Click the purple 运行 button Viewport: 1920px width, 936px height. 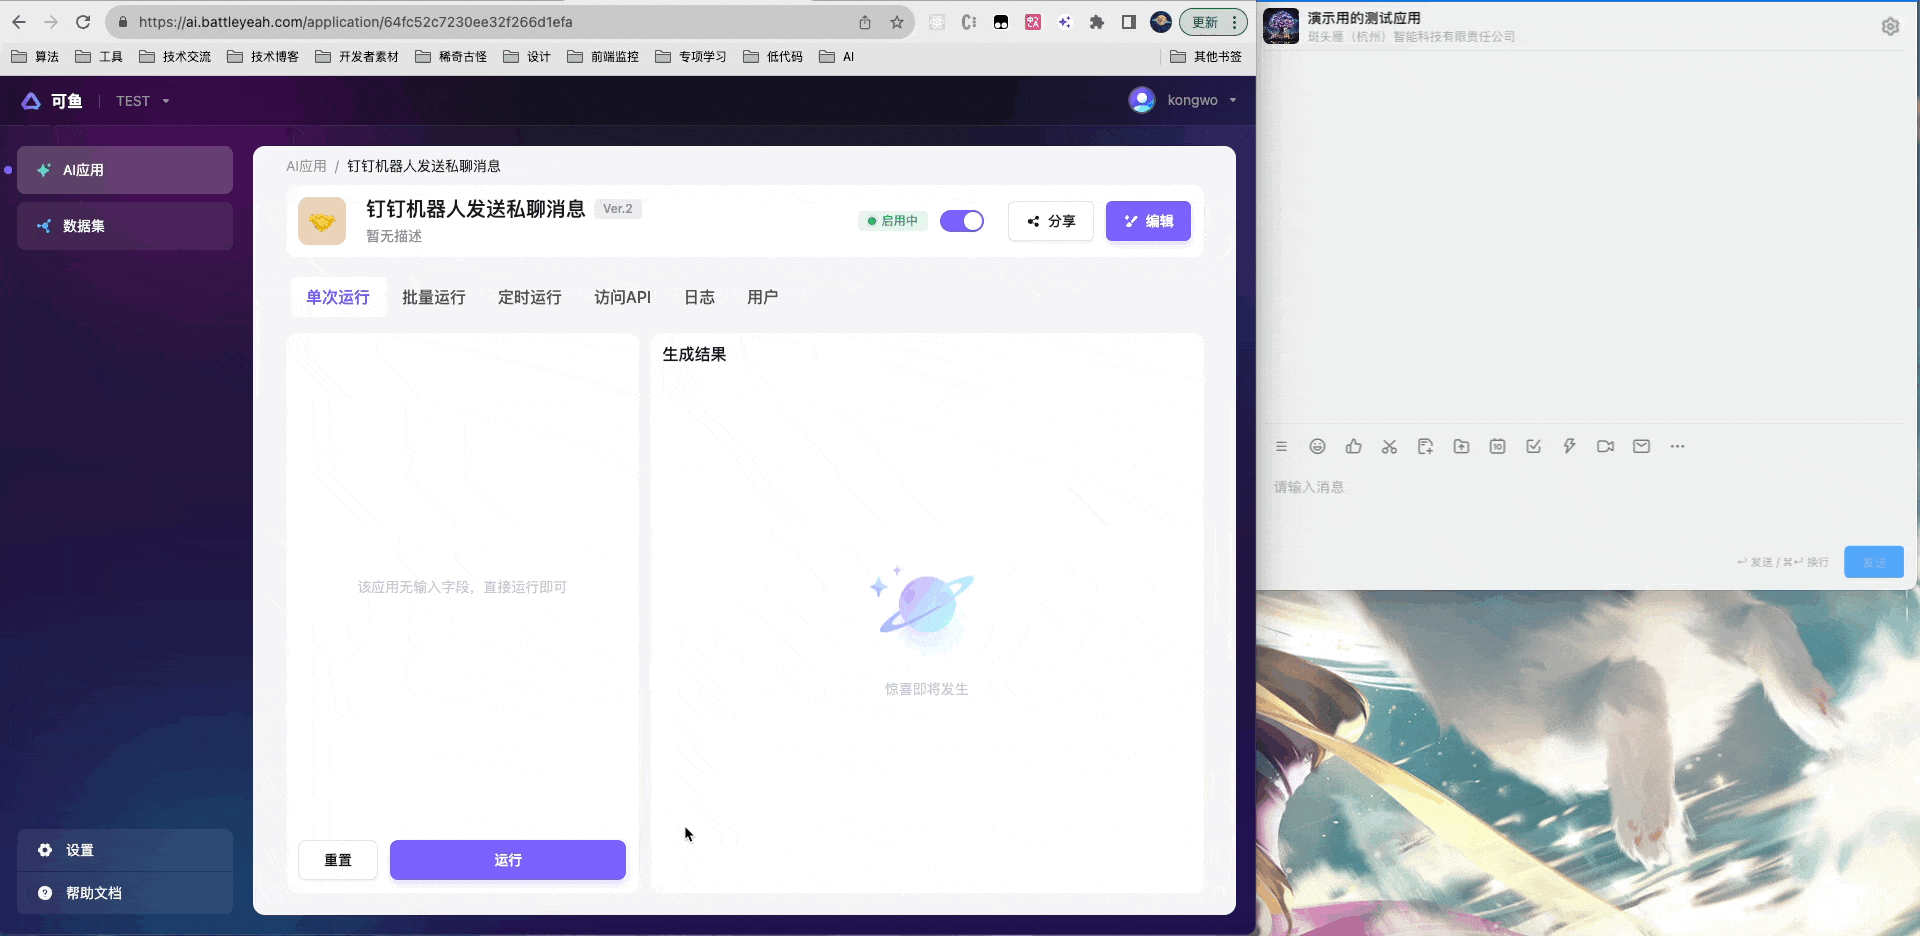508,860
